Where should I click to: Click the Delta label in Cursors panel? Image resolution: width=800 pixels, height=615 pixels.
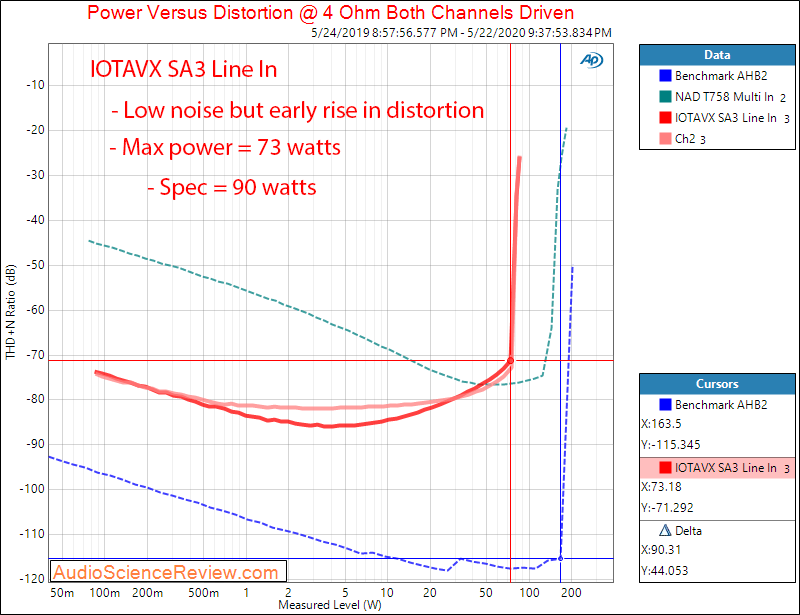point(688,531)
